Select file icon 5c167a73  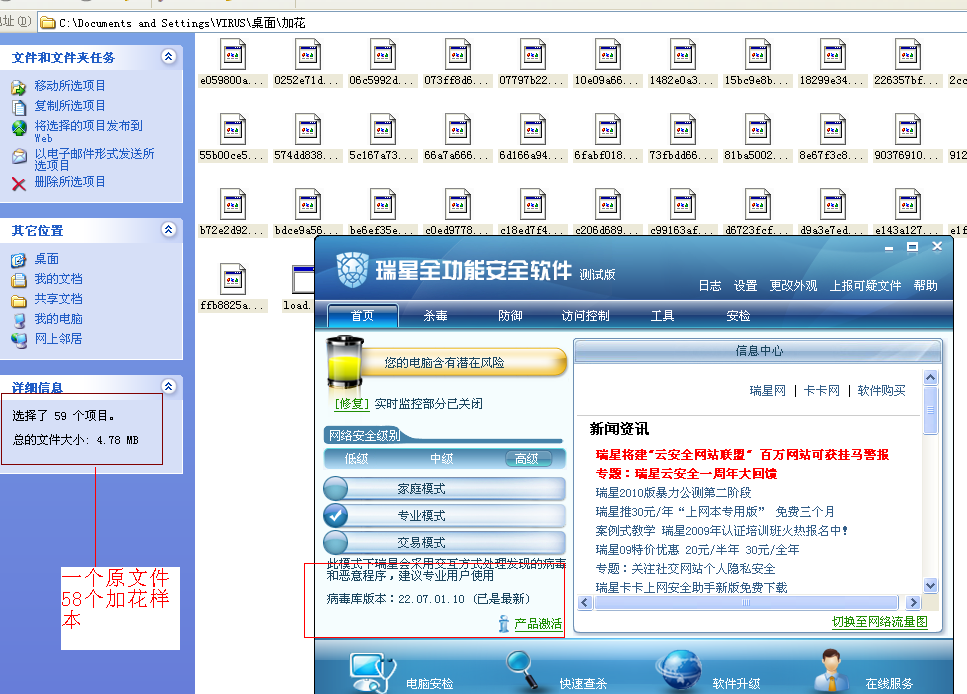tap(383, 130)
